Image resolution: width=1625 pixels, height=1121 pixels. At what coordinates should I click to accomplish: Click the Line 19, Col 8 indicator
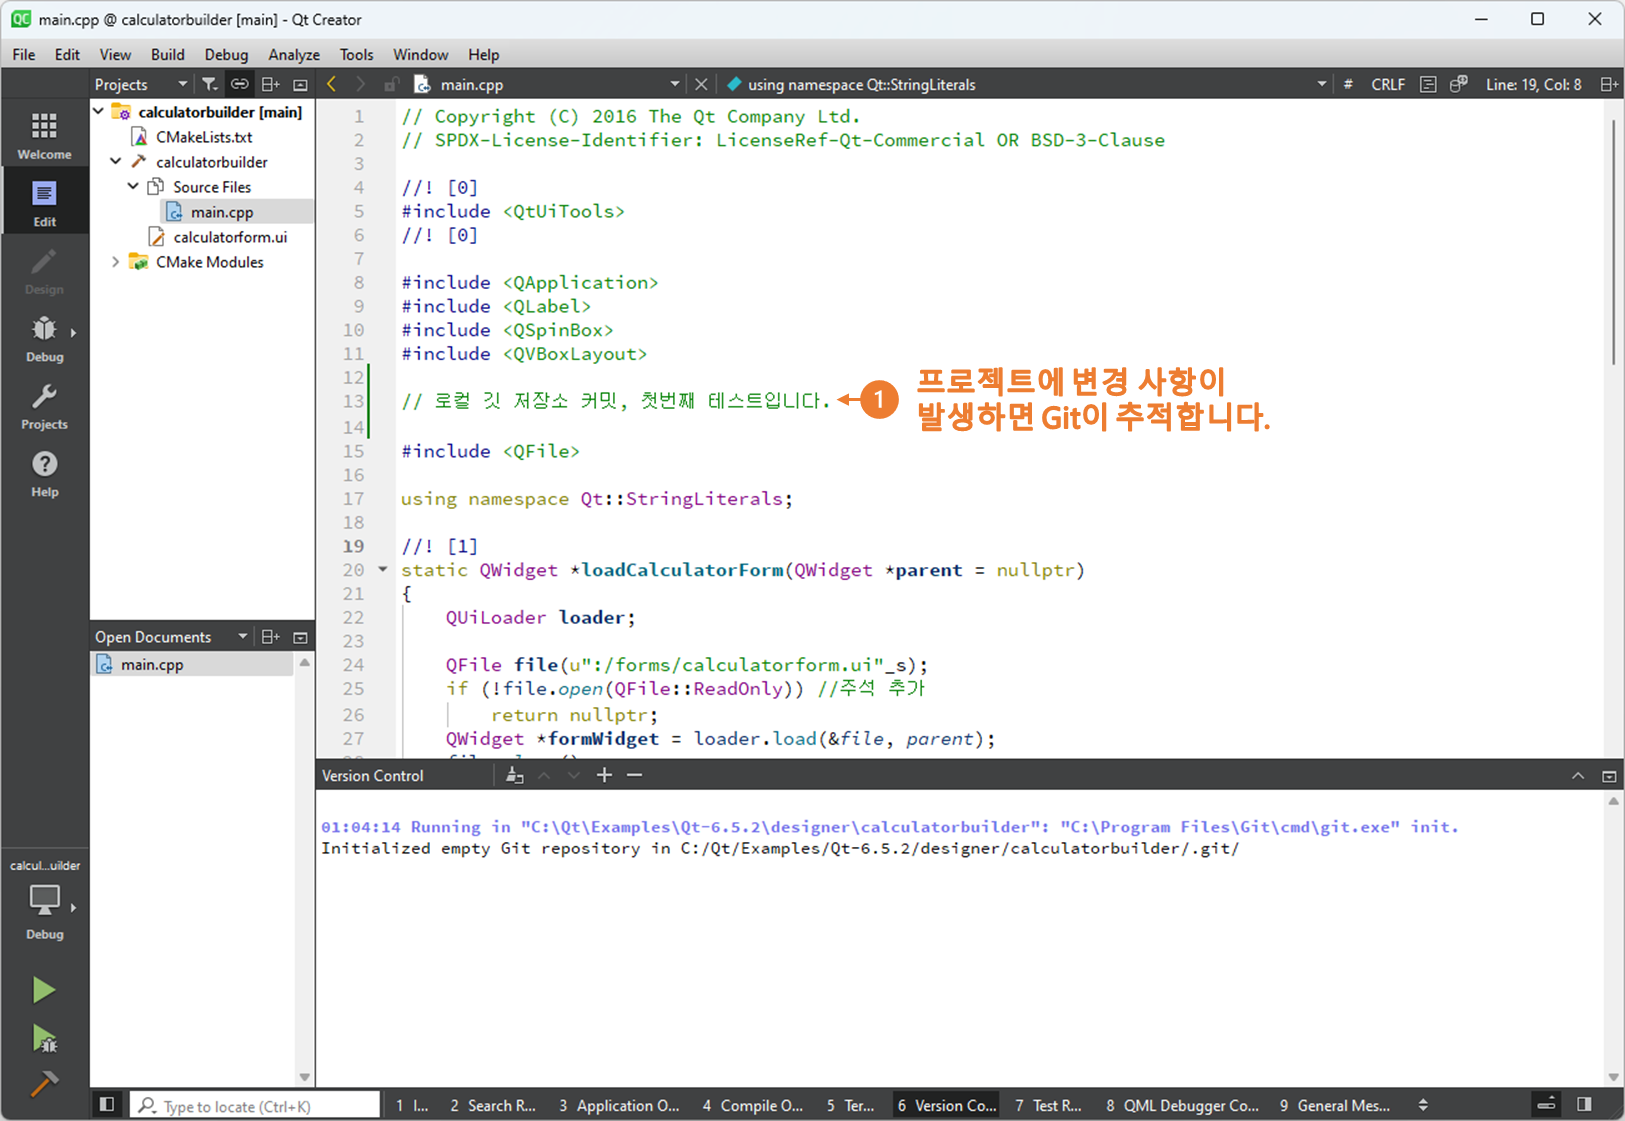(x=1533, y=84)
